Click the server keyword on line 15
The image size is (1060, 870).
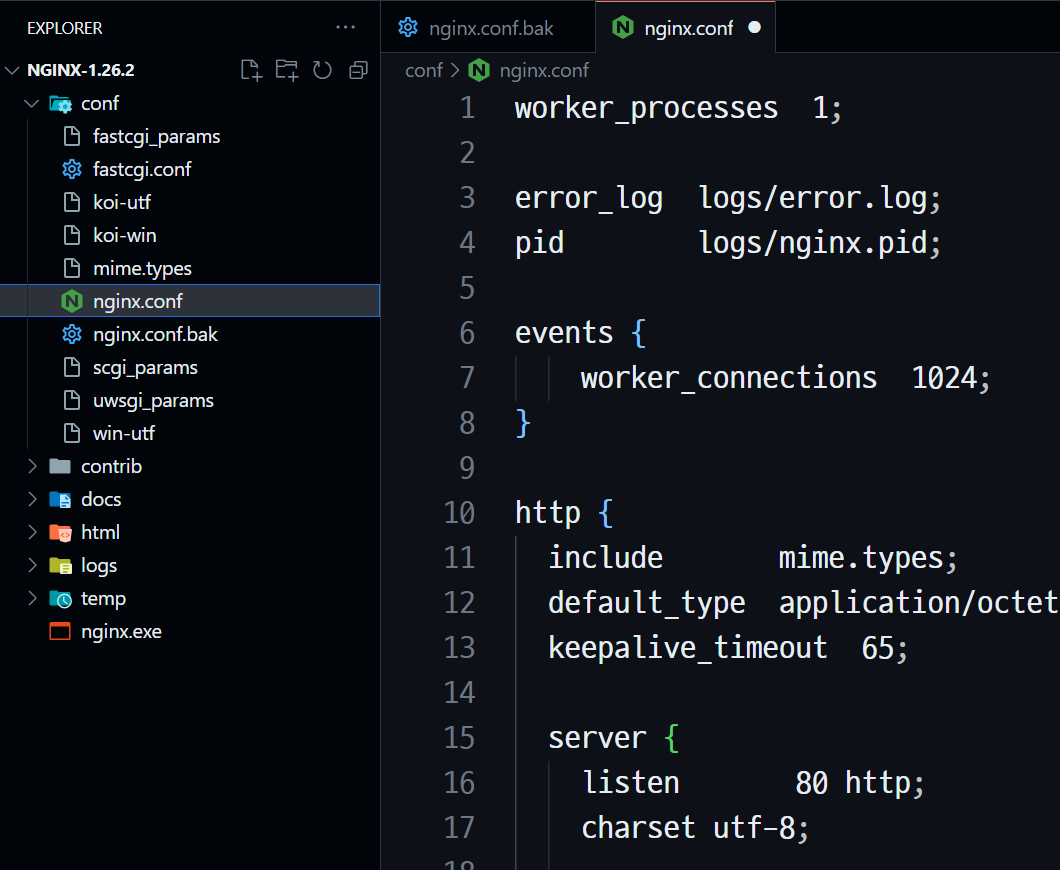tap(597, 738)
